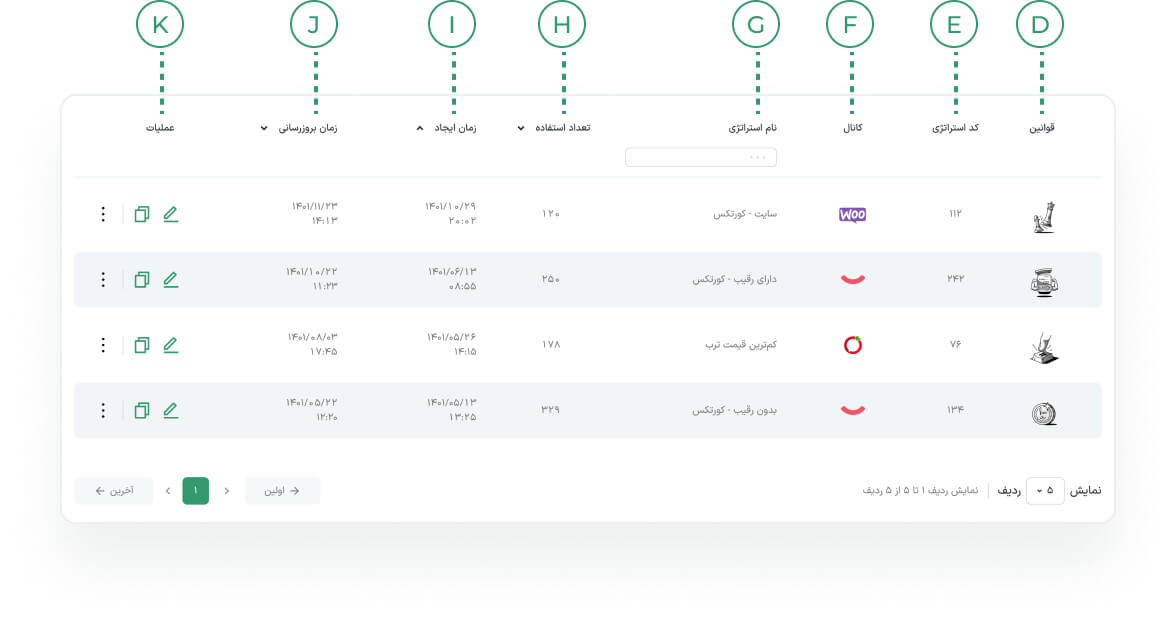Click the اولین pagination button
Image resolution: width=1176 pixels, height=624 pixels.
point(282,491)
